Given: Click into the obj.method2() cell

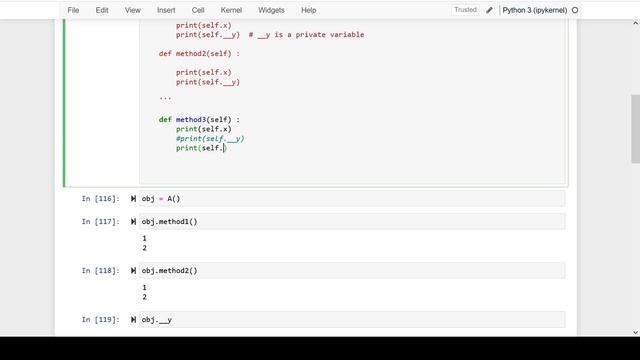Looking at the screenshot, I should [352, 271].
